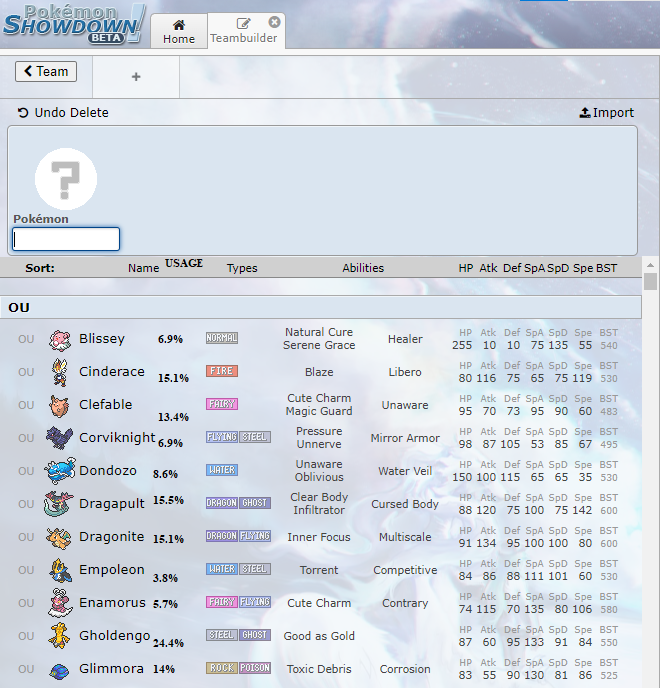Select the Gholdengo sprite icon

(59, 636)
